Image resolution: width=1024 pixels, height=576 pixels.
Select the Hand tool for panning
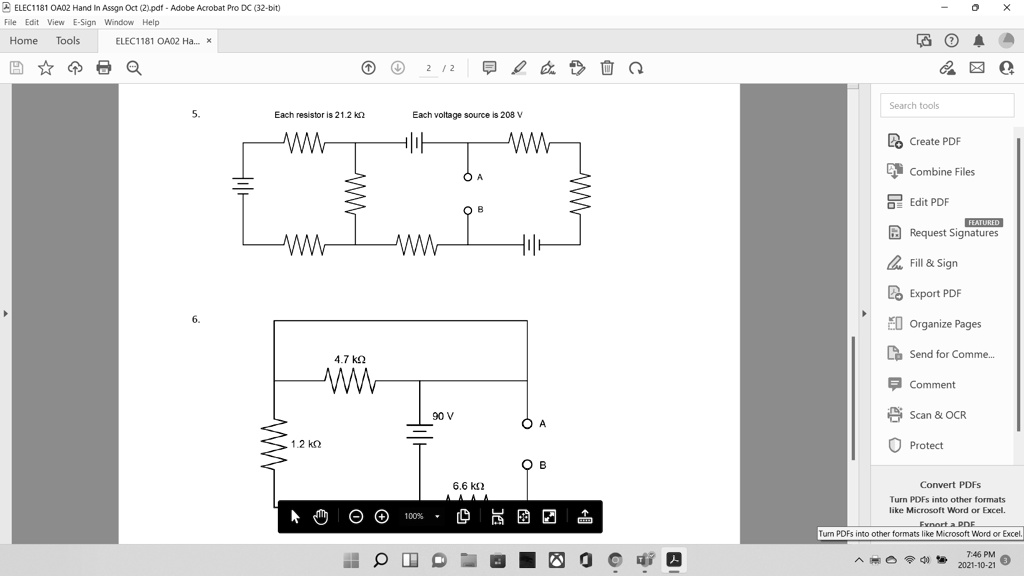(x=319, y=516)
